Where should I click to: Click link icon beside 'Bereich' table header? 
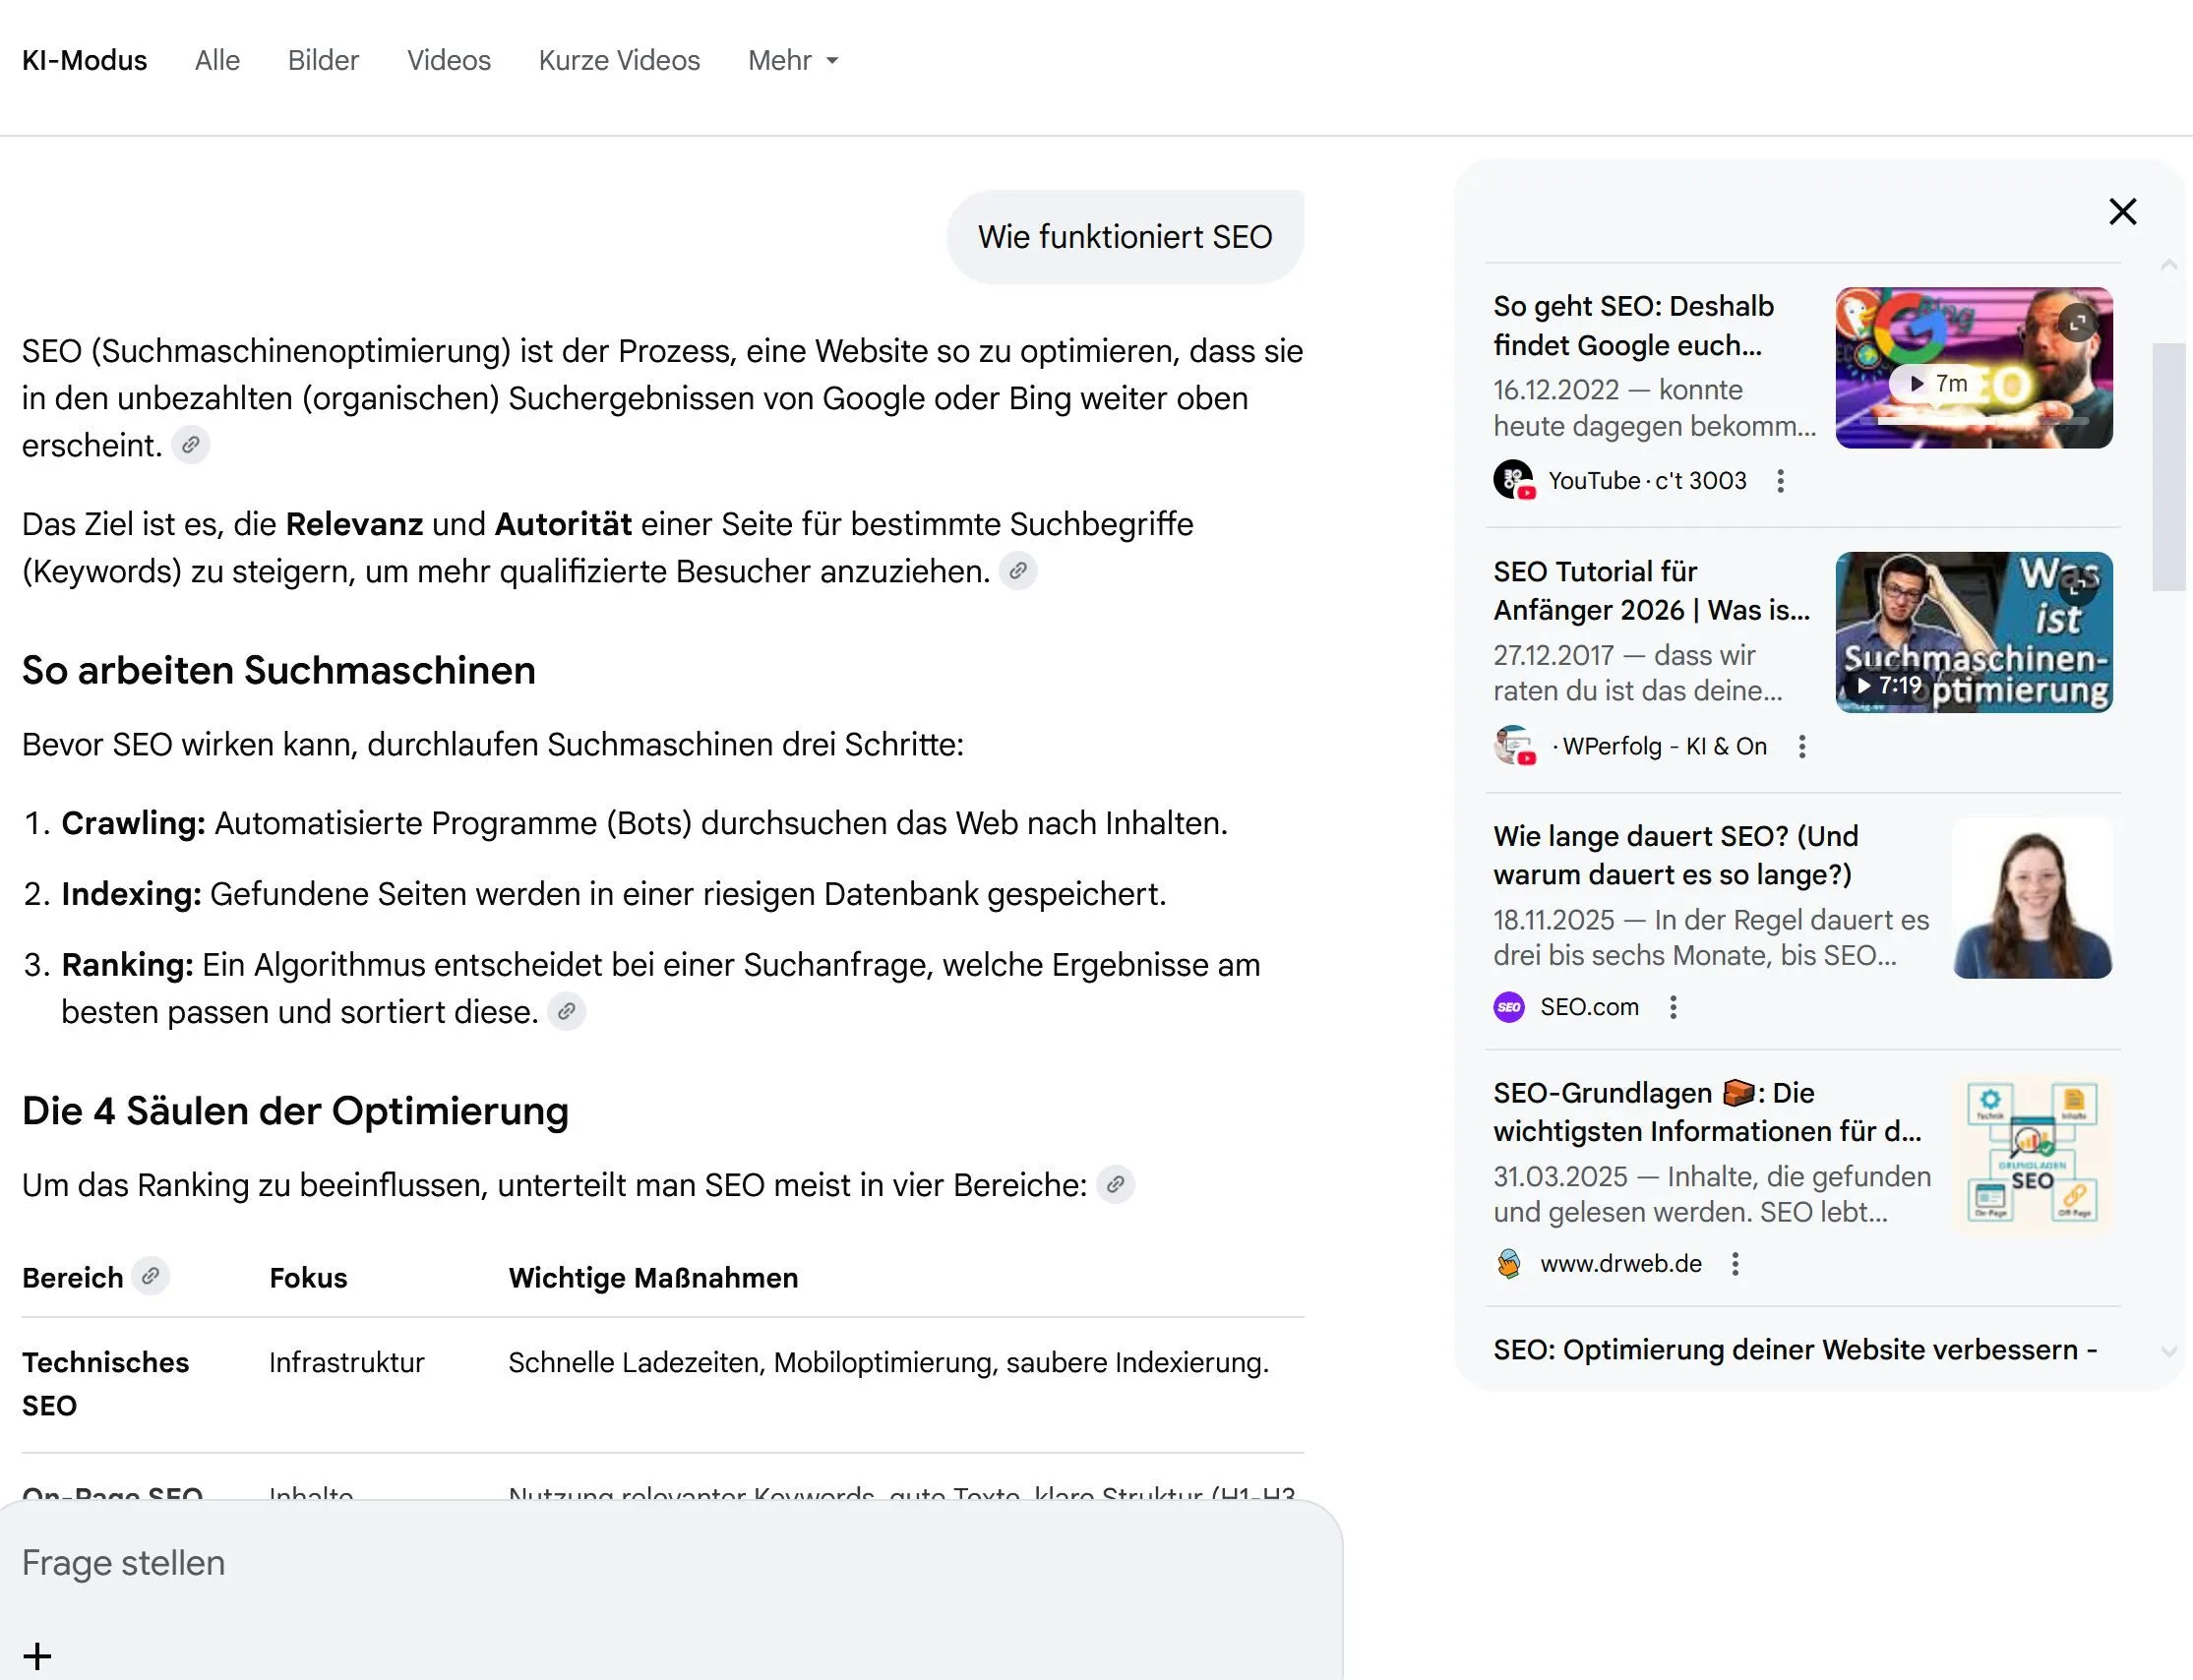point(150,1277)
